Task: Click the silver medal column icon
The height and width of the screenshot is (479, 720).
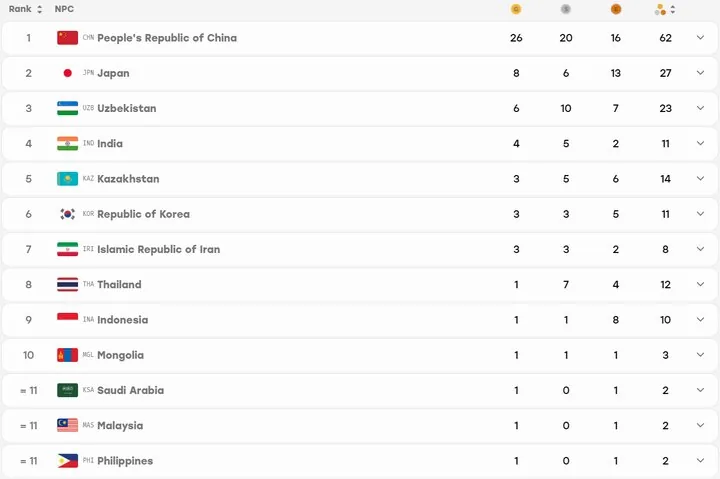Action: pos(566,9)
